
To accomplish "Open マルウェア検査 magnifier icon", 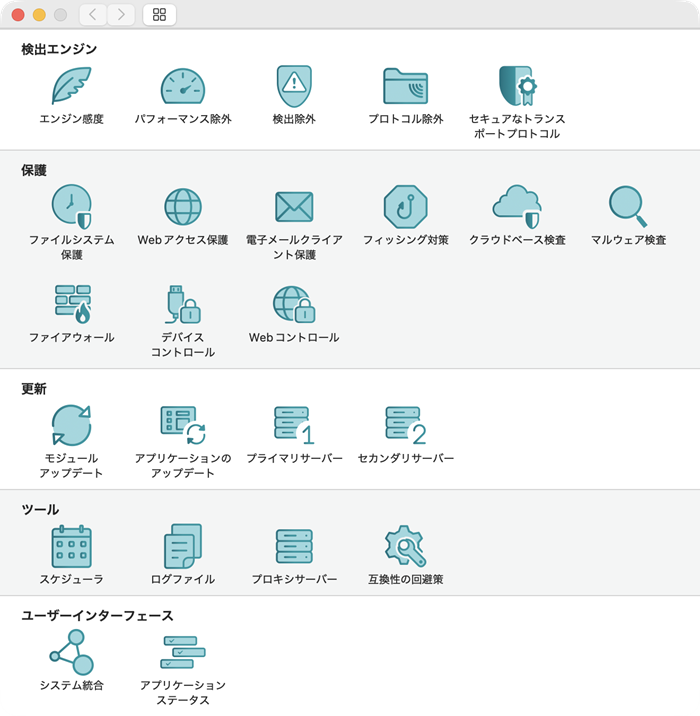I will tap(628, 206).
